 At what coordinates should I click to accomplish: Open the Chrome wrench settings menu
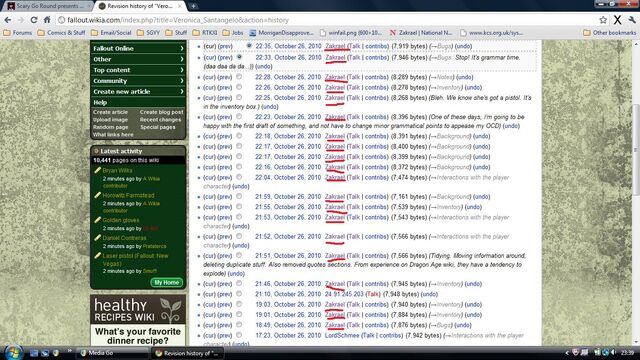coord(632,20)
